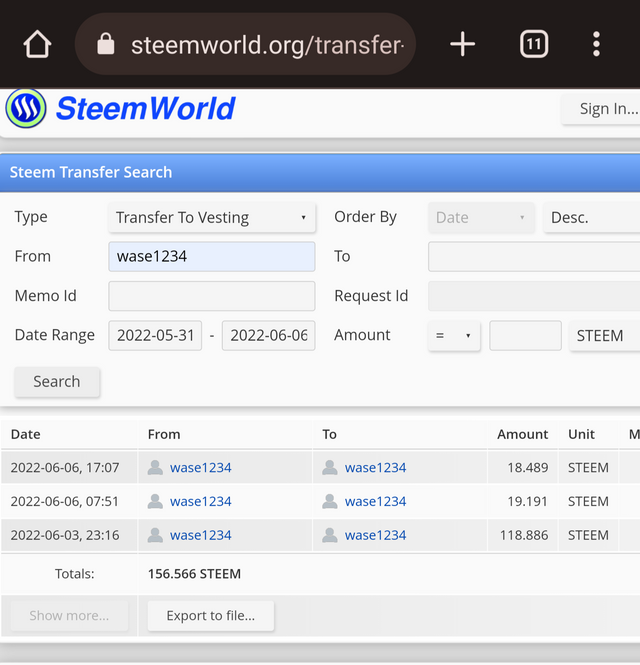
Task: Click the Request Id input field
Action: (534, 296)
